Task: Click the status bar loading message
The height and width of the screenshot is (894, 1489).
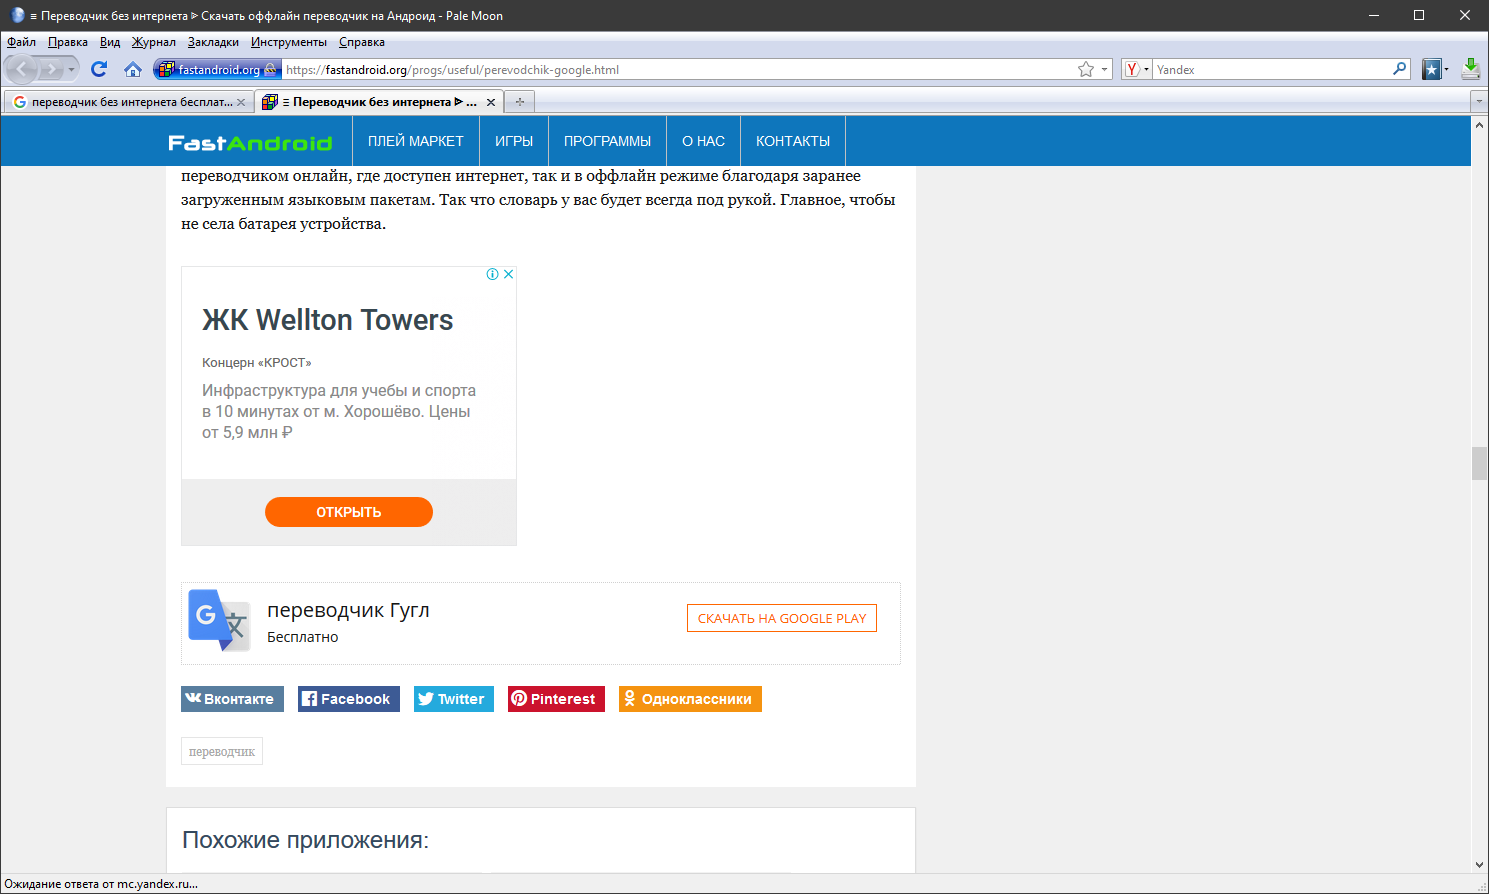Action: coord(101,884)
